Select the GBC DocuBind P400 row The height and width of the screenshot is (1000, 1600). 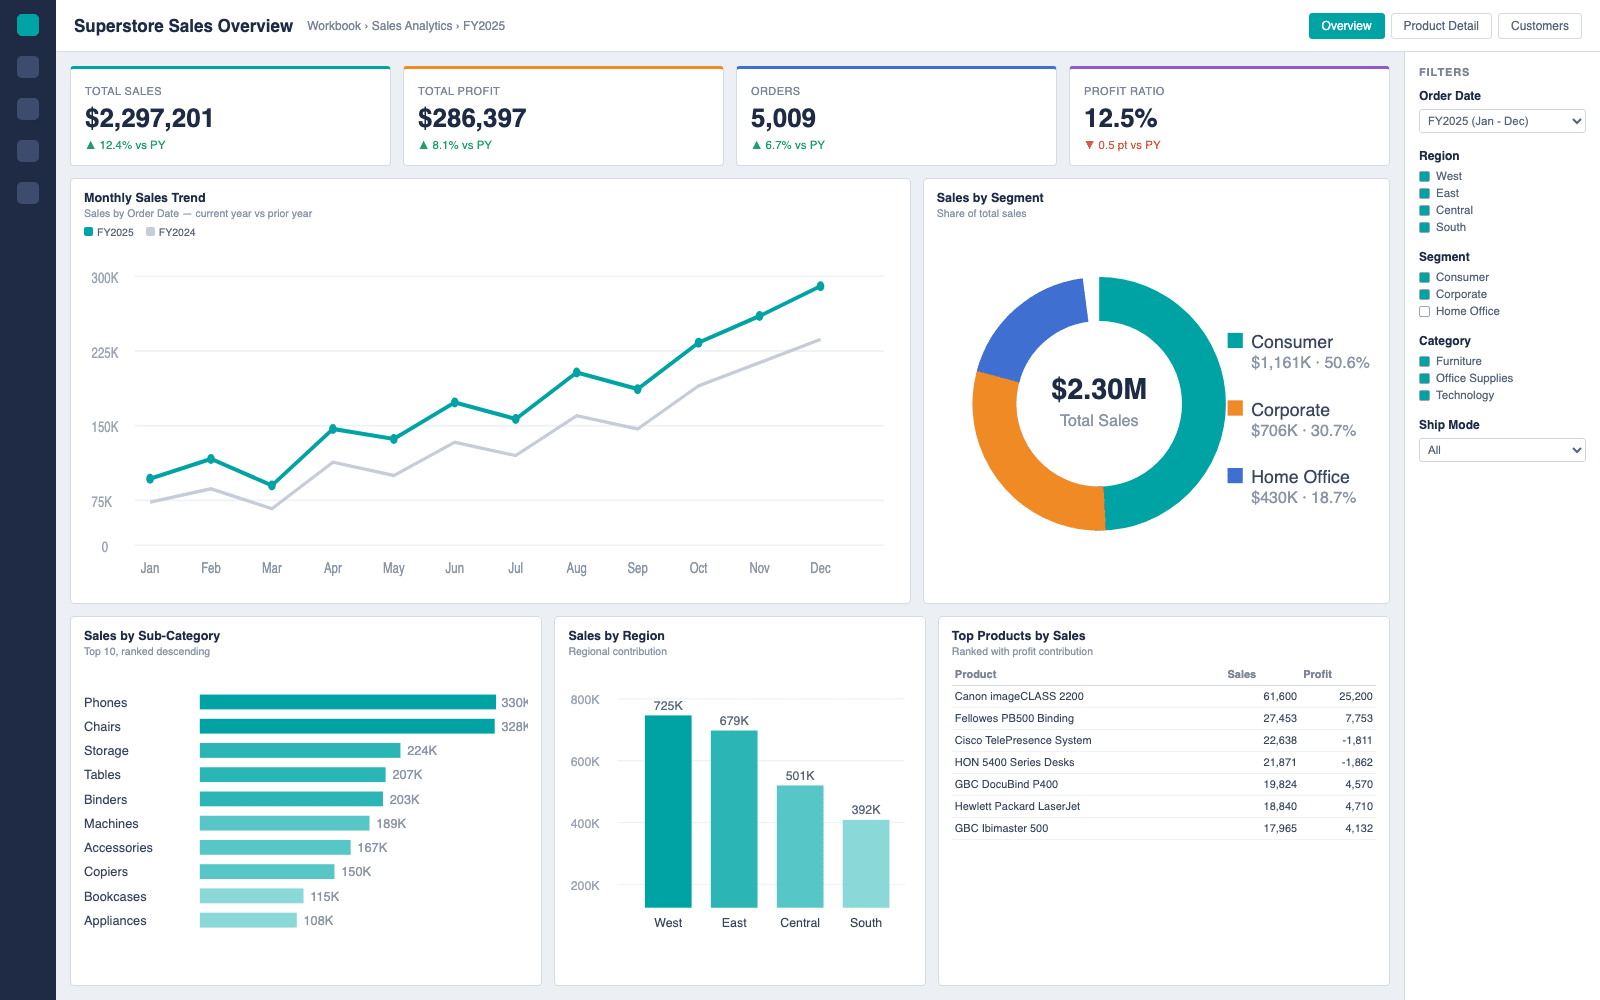click(1163, 784)
